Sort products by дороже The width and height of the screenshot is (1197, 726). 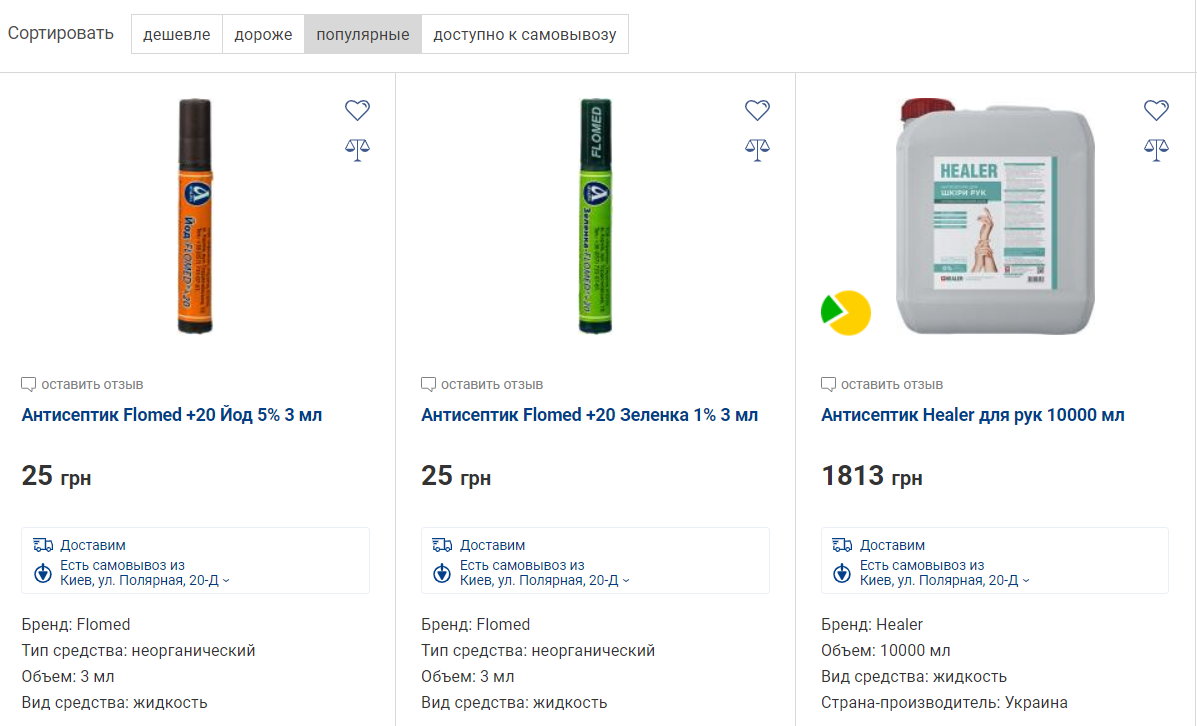click(x=263, y=34)
